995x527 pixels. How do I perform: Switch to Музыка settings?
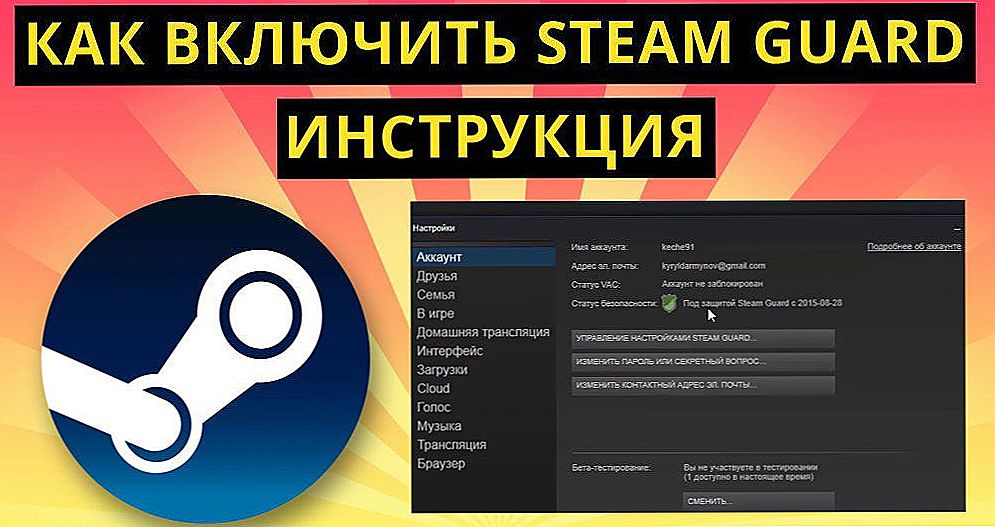click(439, 426)
